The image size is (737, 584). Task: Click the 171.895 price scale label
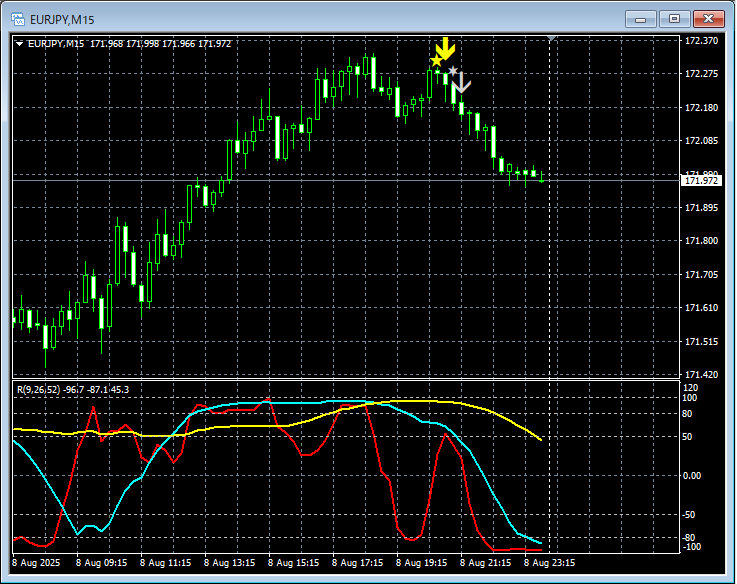[x=701, y=208]
